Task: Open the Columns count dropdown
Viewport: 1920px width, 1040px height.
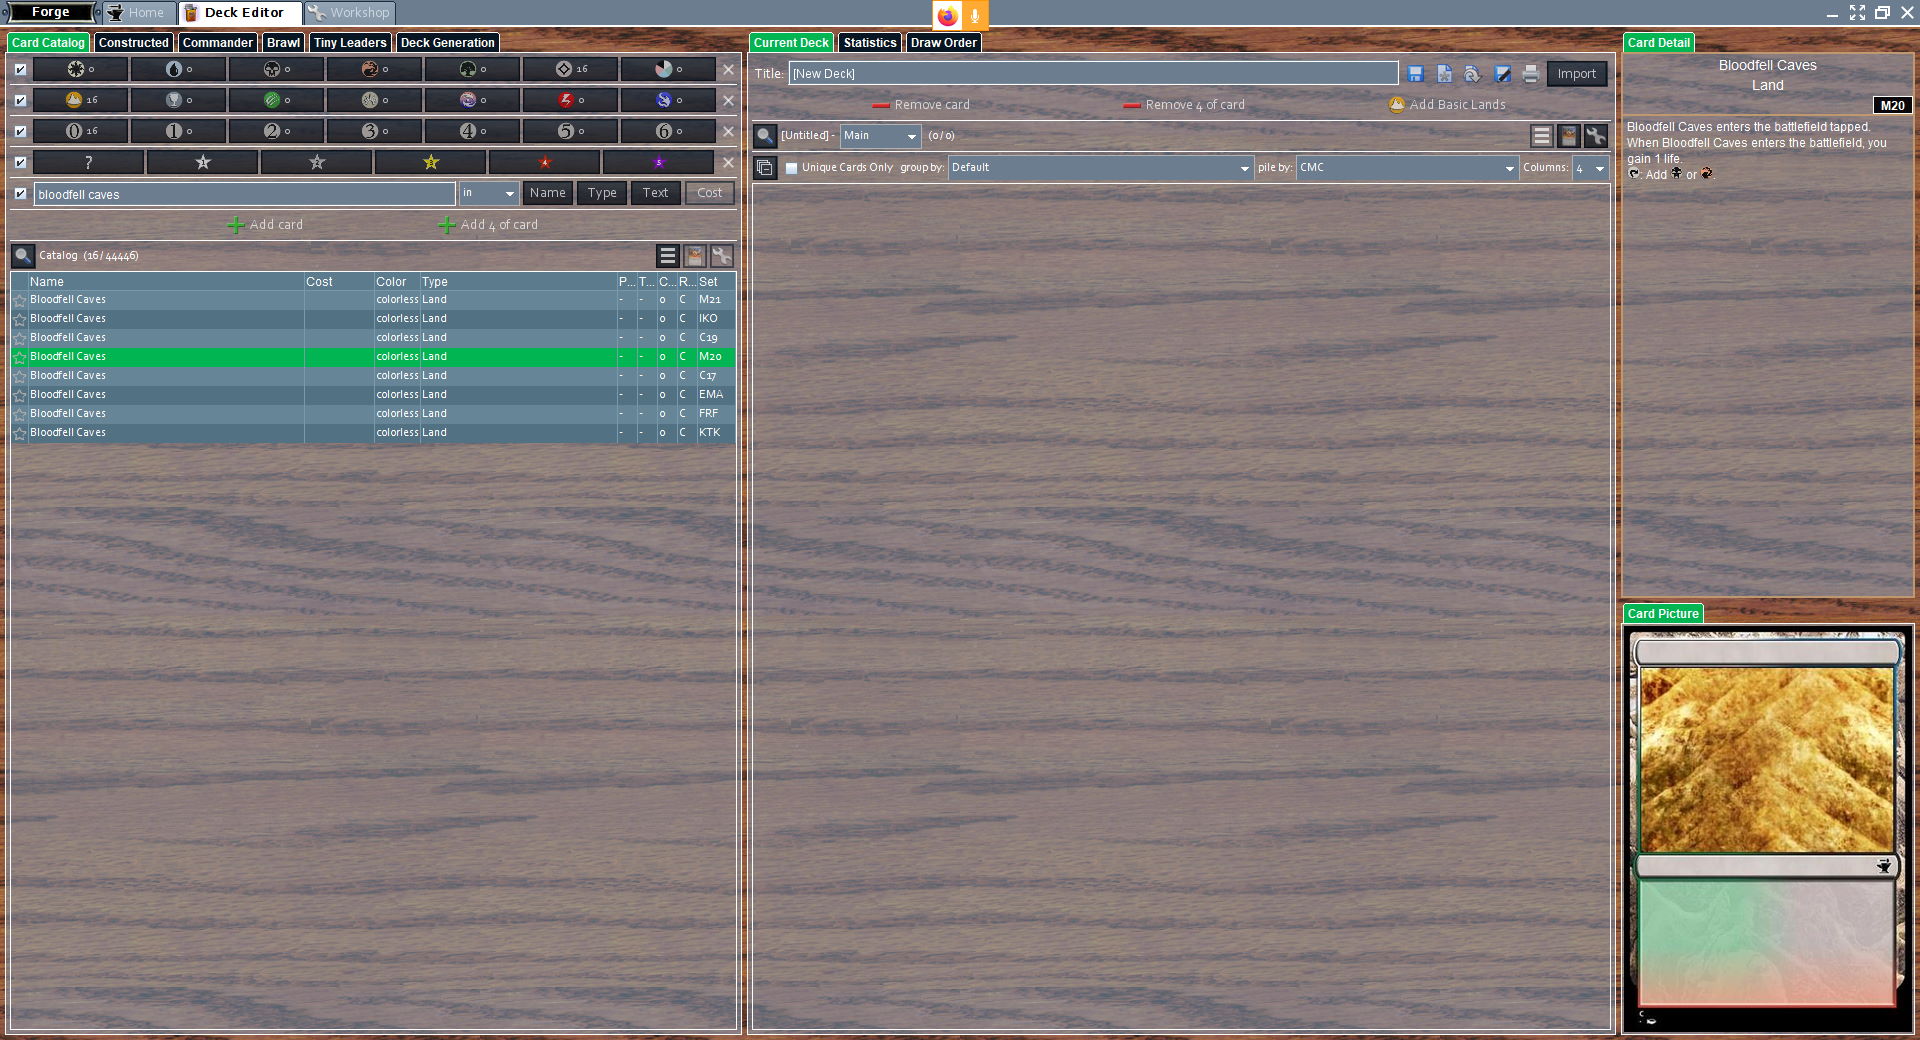Action: [1590, 168]
